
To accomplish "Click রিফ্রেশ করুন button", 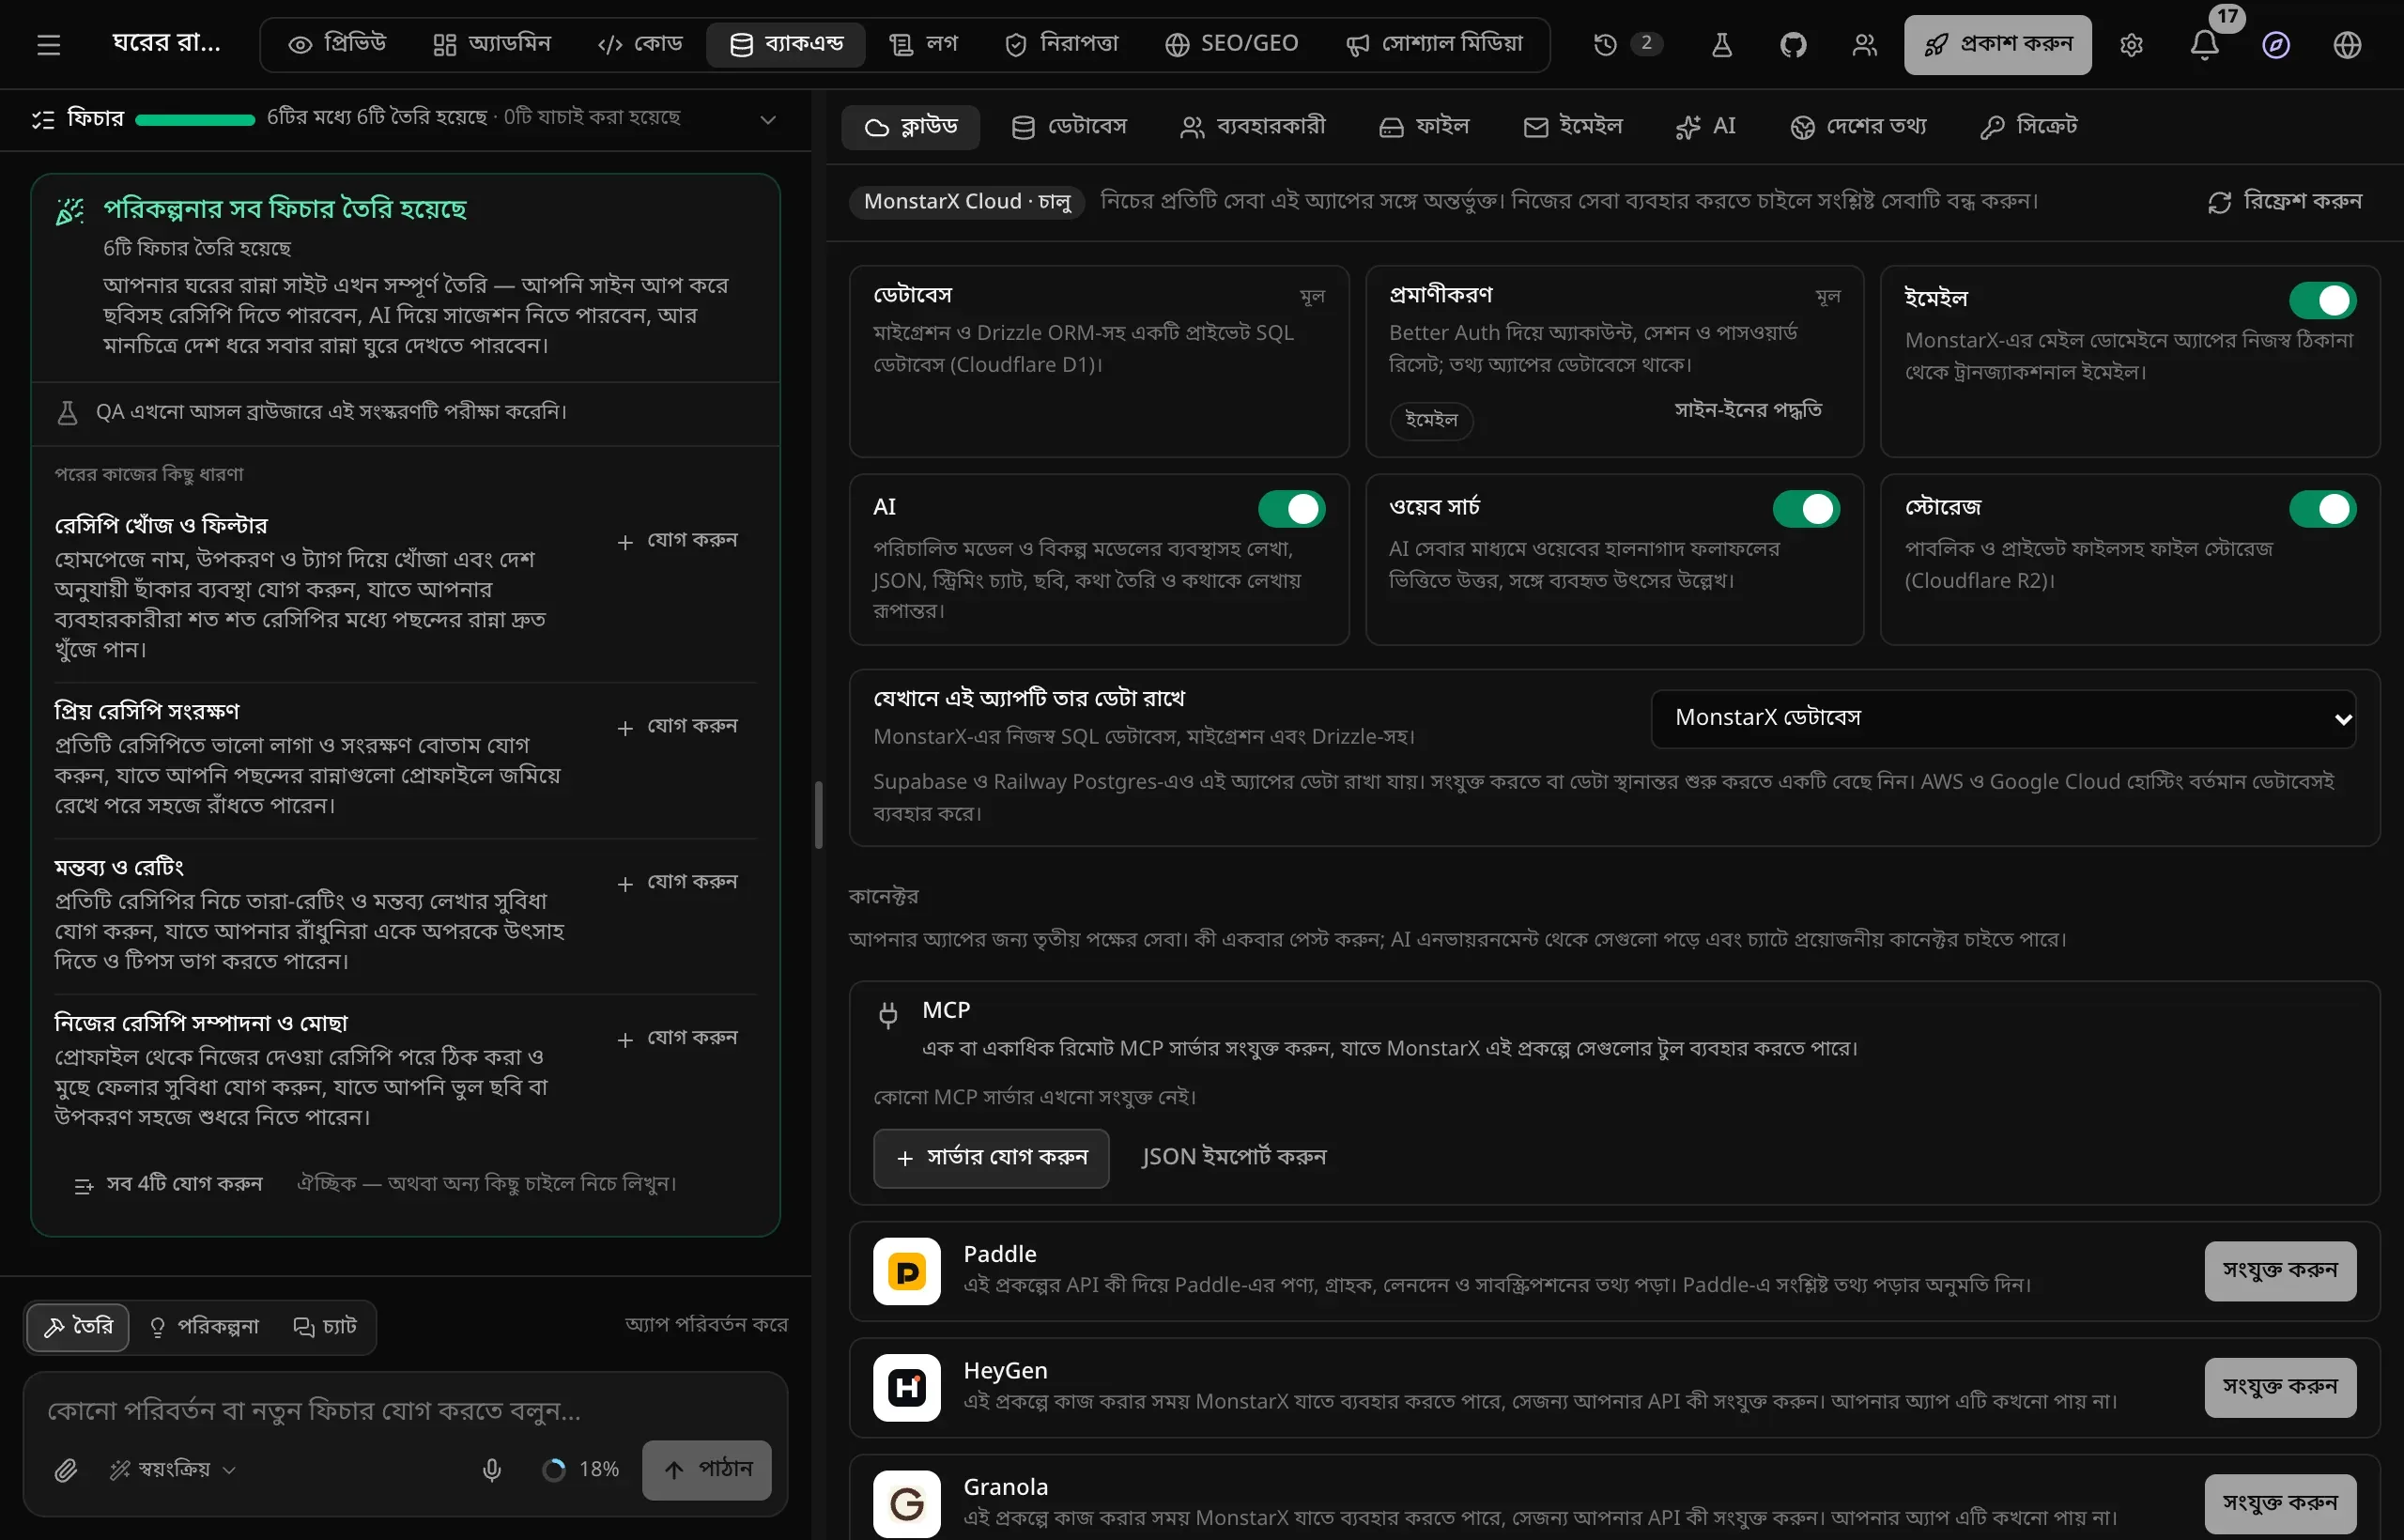I will point(2284,201).
